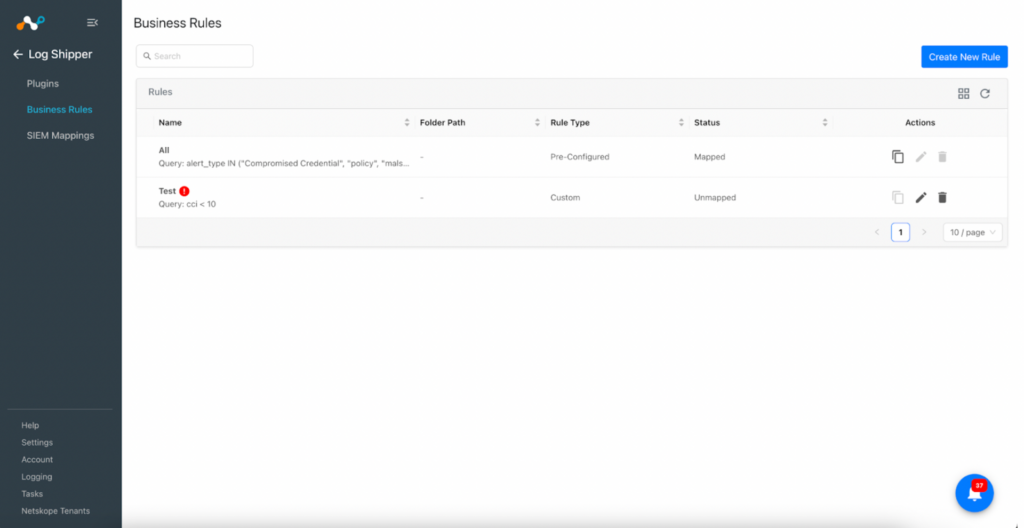
Task: Select page 1 in the pagination
Action: (901, 232)
